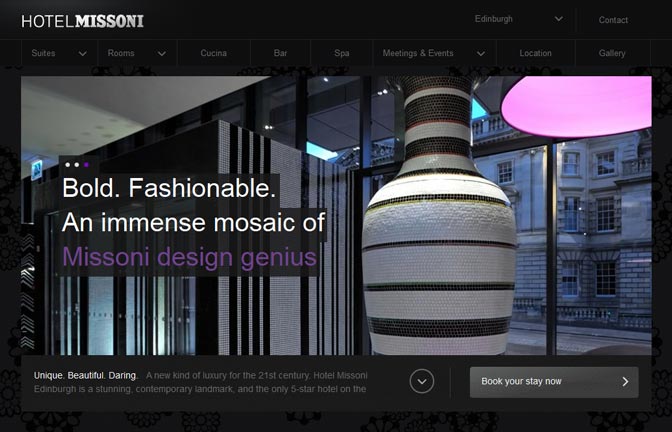Viewport: 672px width, 432px height.
Task: Open the Contact page
Action: tap(613, 20)
